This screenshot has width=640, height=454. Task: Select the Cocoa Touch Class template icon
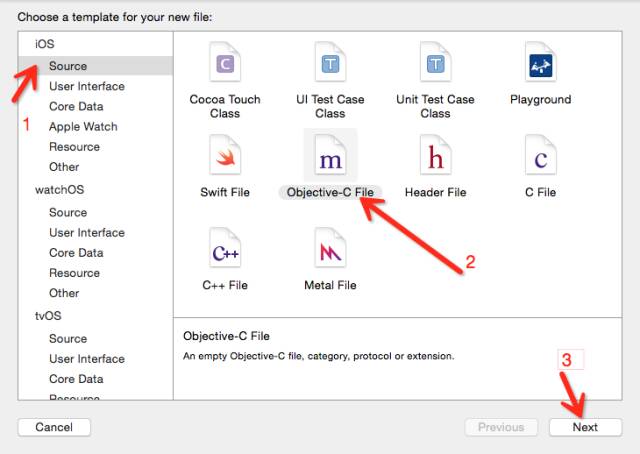click(x=225, y=62)
